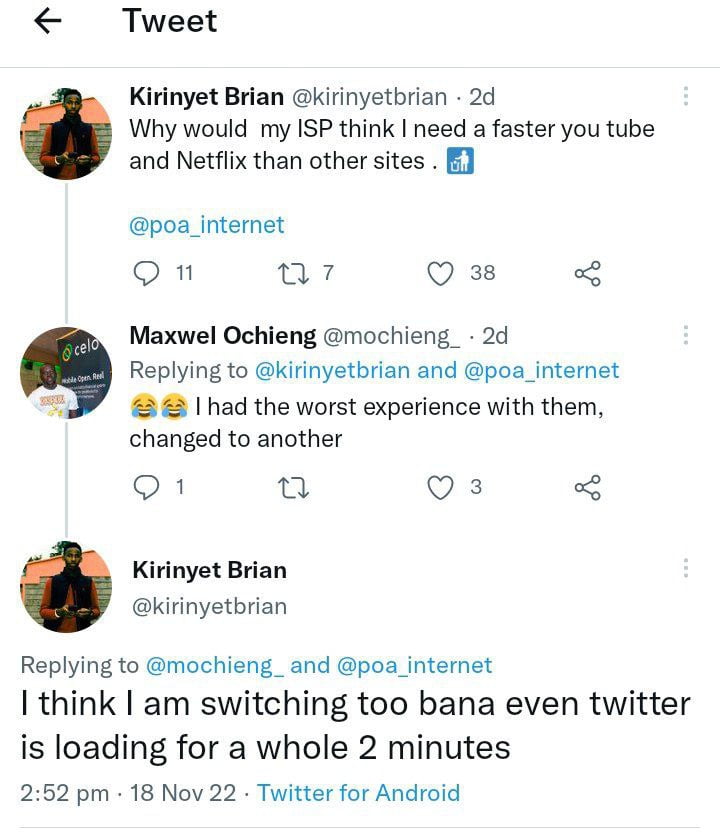This screenshot has height=836, width=720.
Task: Share Maxwel Ochieng's reply
Action: click(x=587, y=487)
